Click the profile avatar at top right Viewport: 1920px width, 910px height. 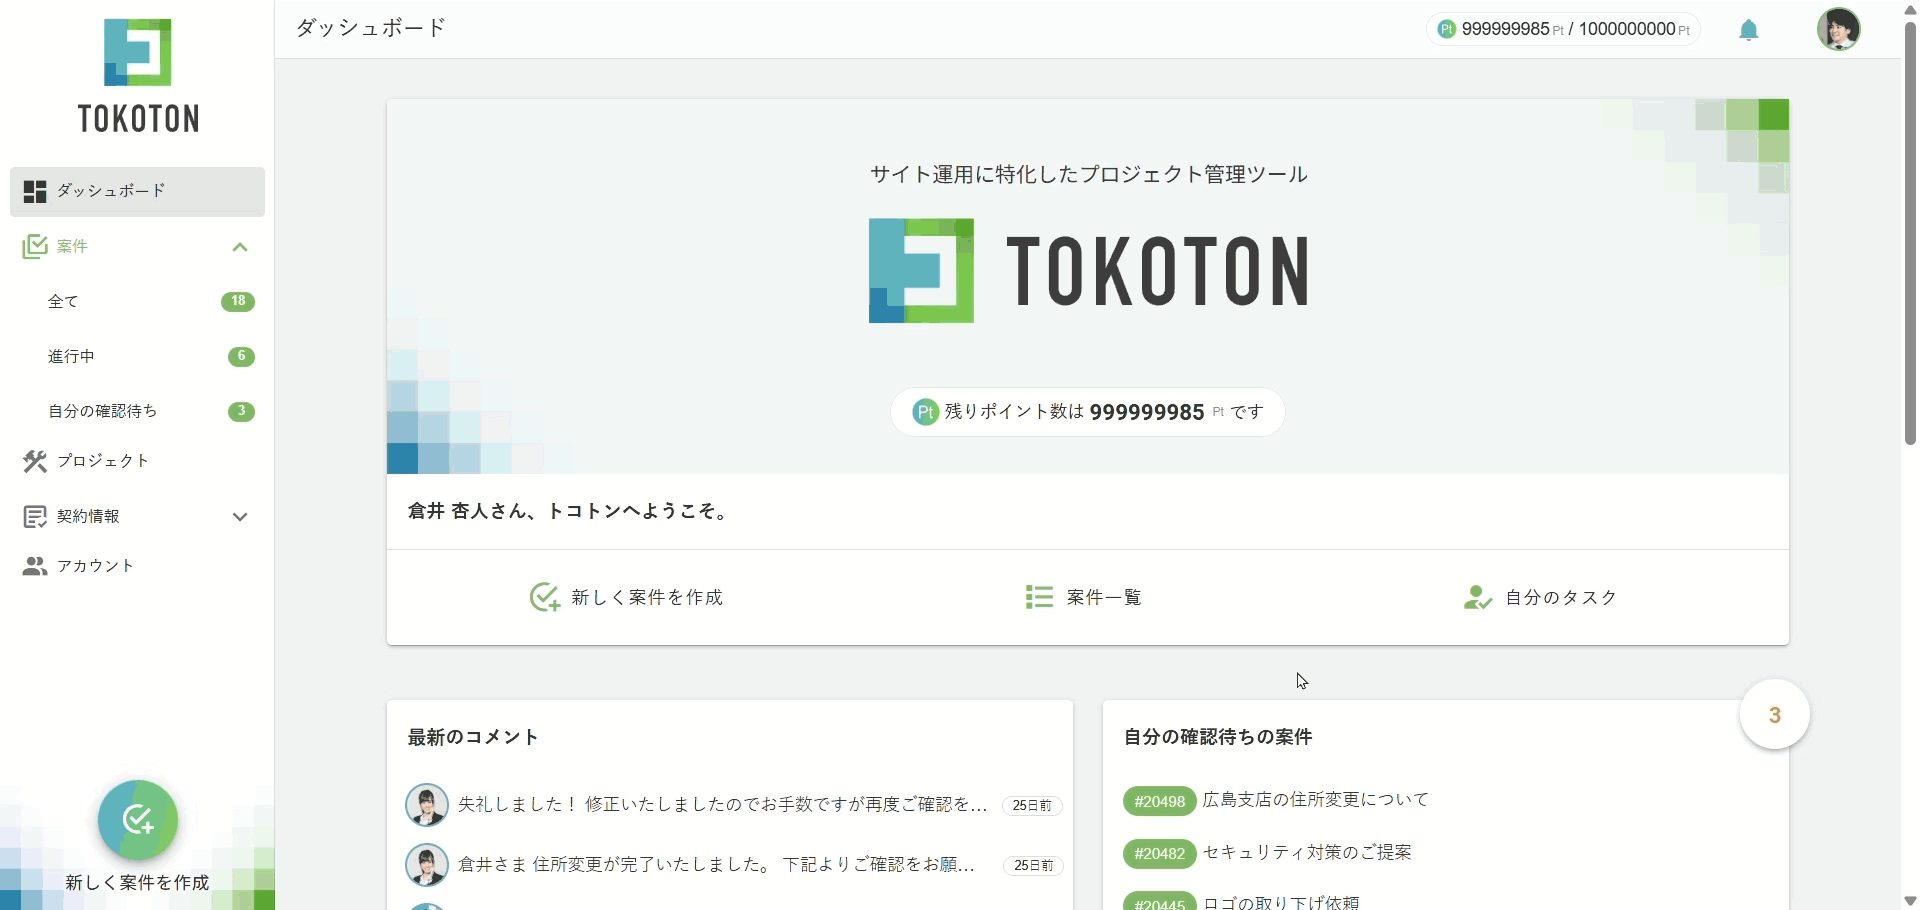coord(1839,29)
